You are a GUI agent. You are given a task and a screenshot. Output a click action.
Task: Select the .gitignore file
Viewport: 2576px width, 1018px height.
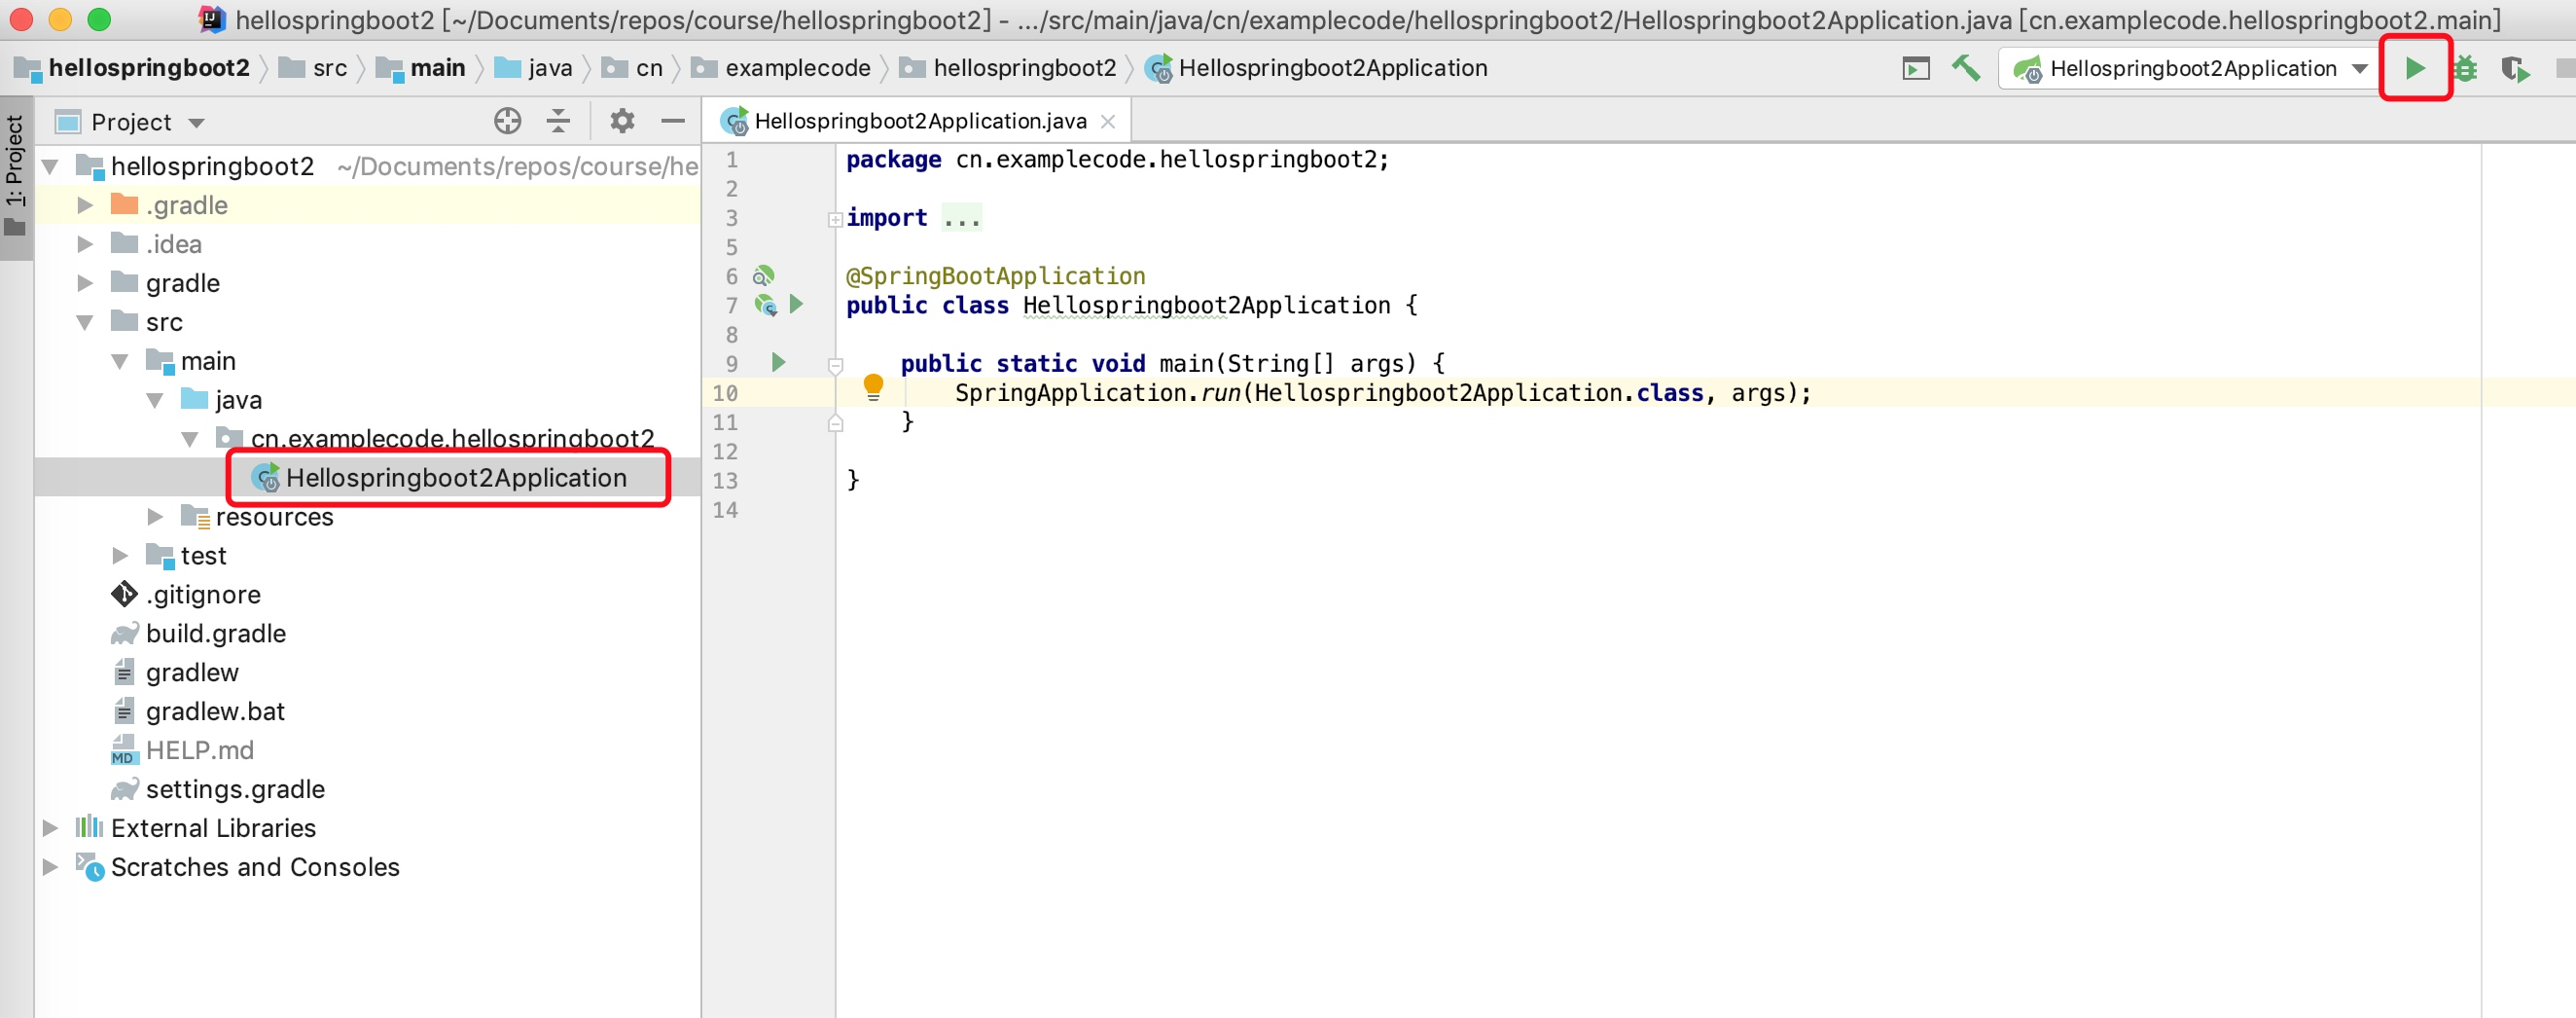point(368,595)
